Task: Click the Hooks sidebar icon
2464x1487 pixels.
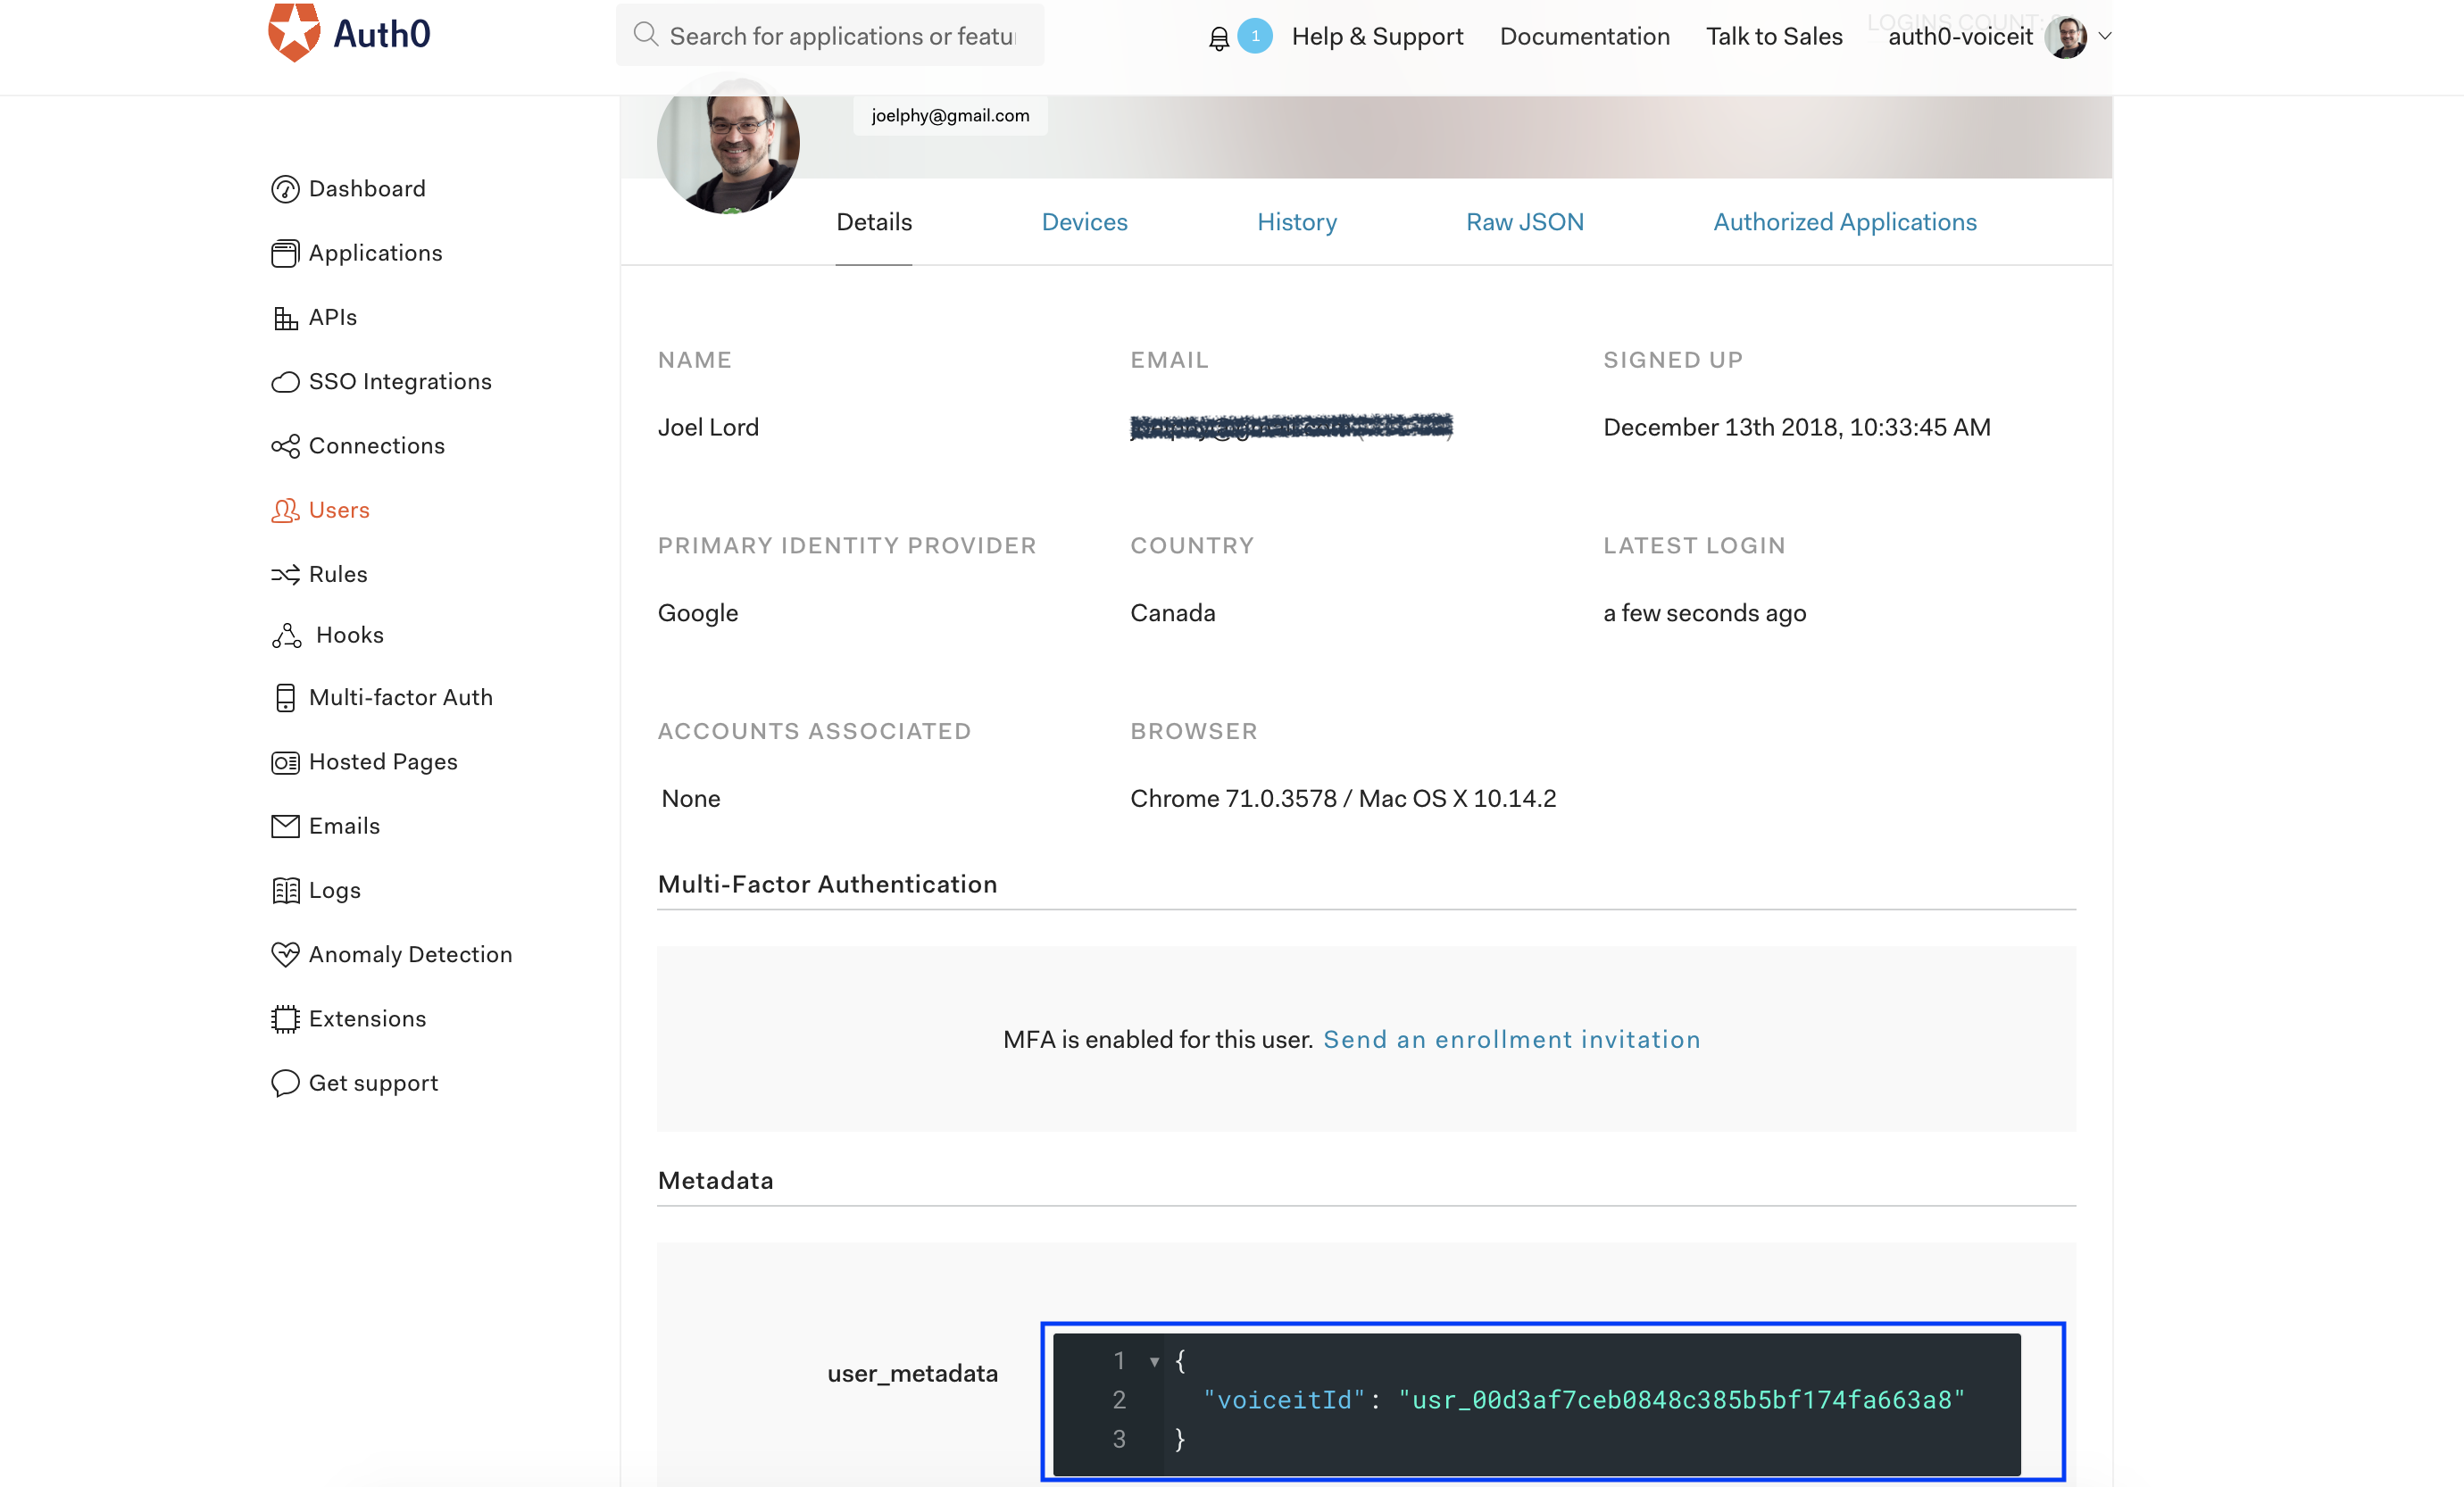Action: 285,636
